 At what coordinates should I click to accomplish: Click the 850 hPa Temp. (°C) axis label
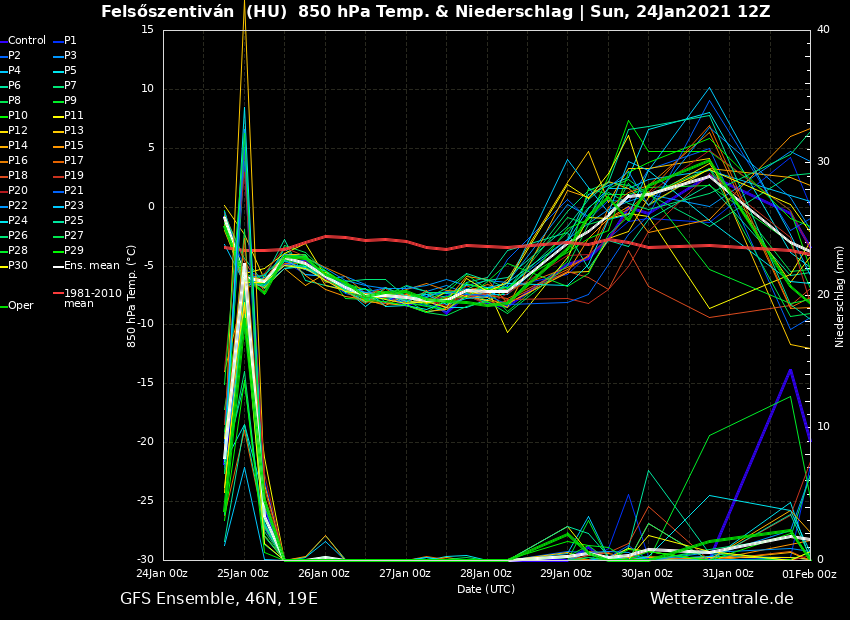[x=132, y=296]
